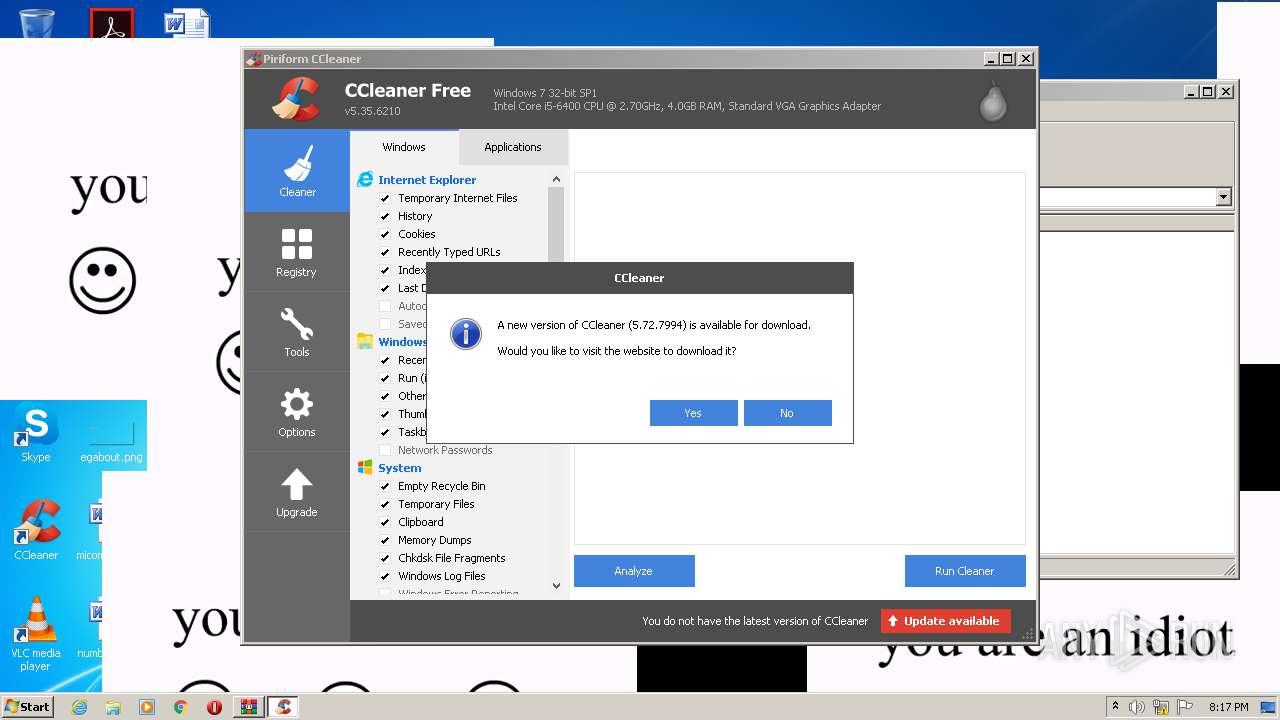Open the Start menu
Image resolution: width=1280 pixels, height=720 pixels.
coord(28,707)
